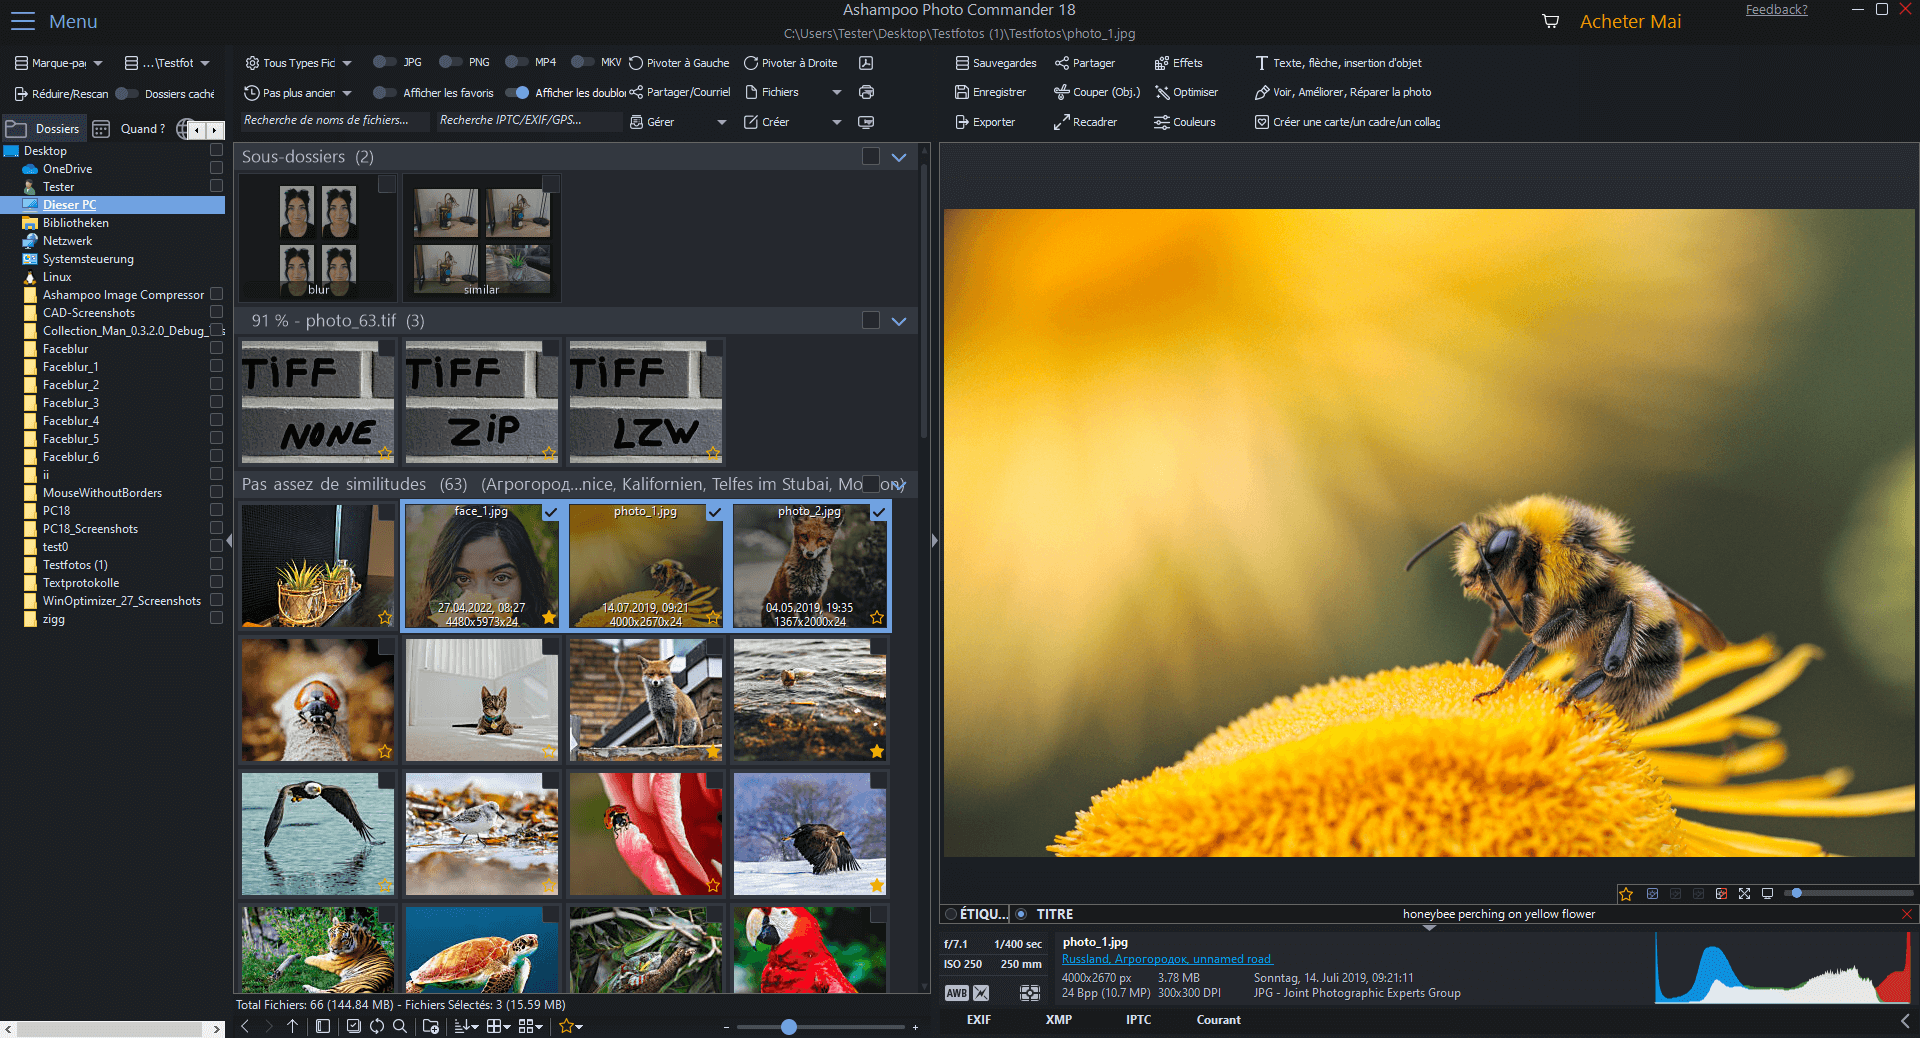The image size is (1920, 1038).
Task: Click the magnifier search icon in bottom toolbar
Action: [400, 1026]
